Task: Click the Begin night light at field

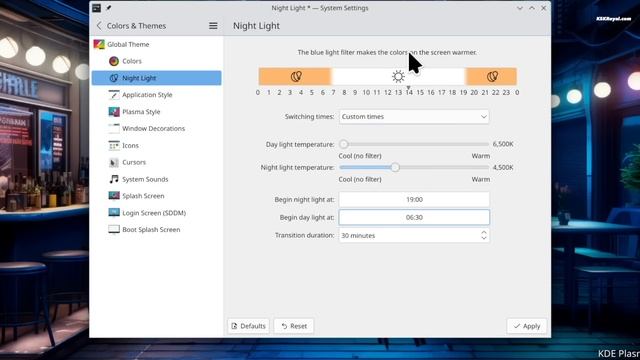Action: 414,200
